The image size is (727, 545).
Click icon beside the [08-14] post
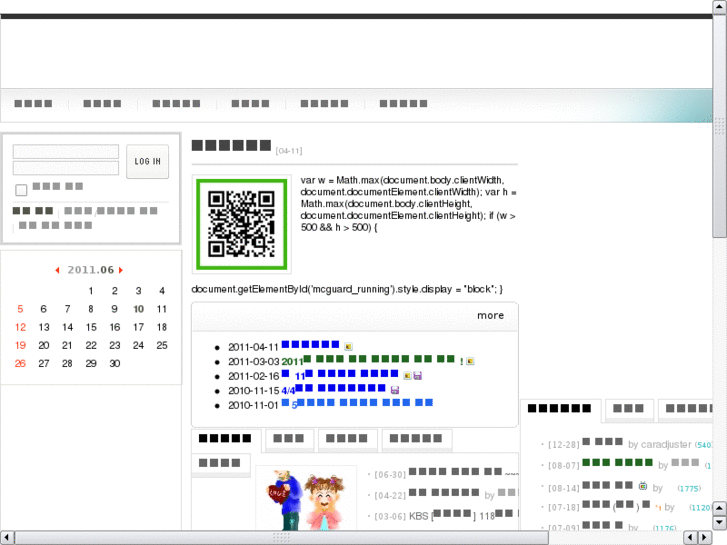(643, 487)
